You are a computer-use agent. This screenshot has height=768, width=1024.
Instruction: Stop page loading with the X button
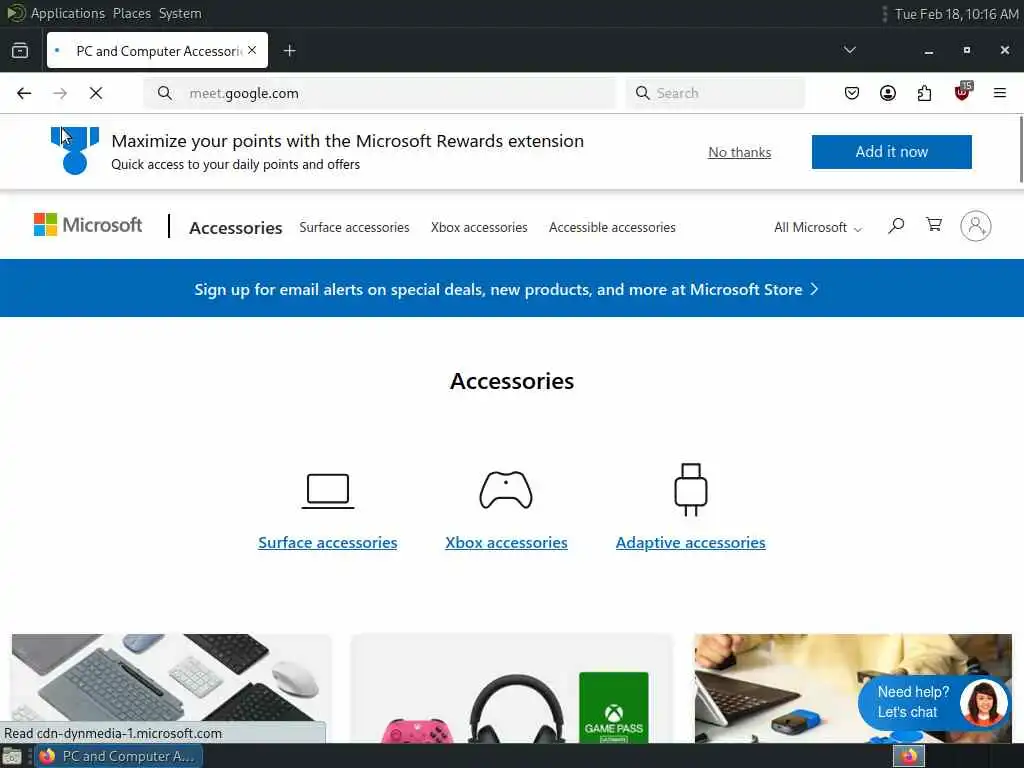(x=96, y=93)
